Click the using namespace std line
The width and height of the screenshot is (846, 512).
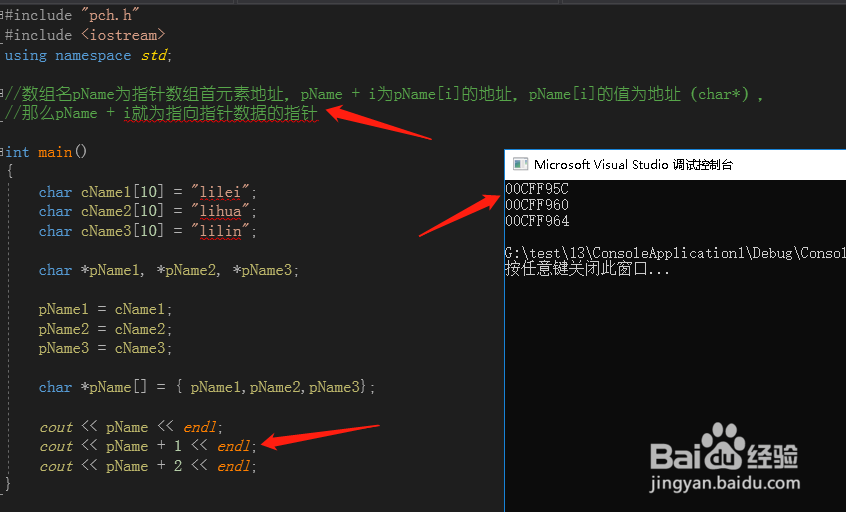pos(88,55)
